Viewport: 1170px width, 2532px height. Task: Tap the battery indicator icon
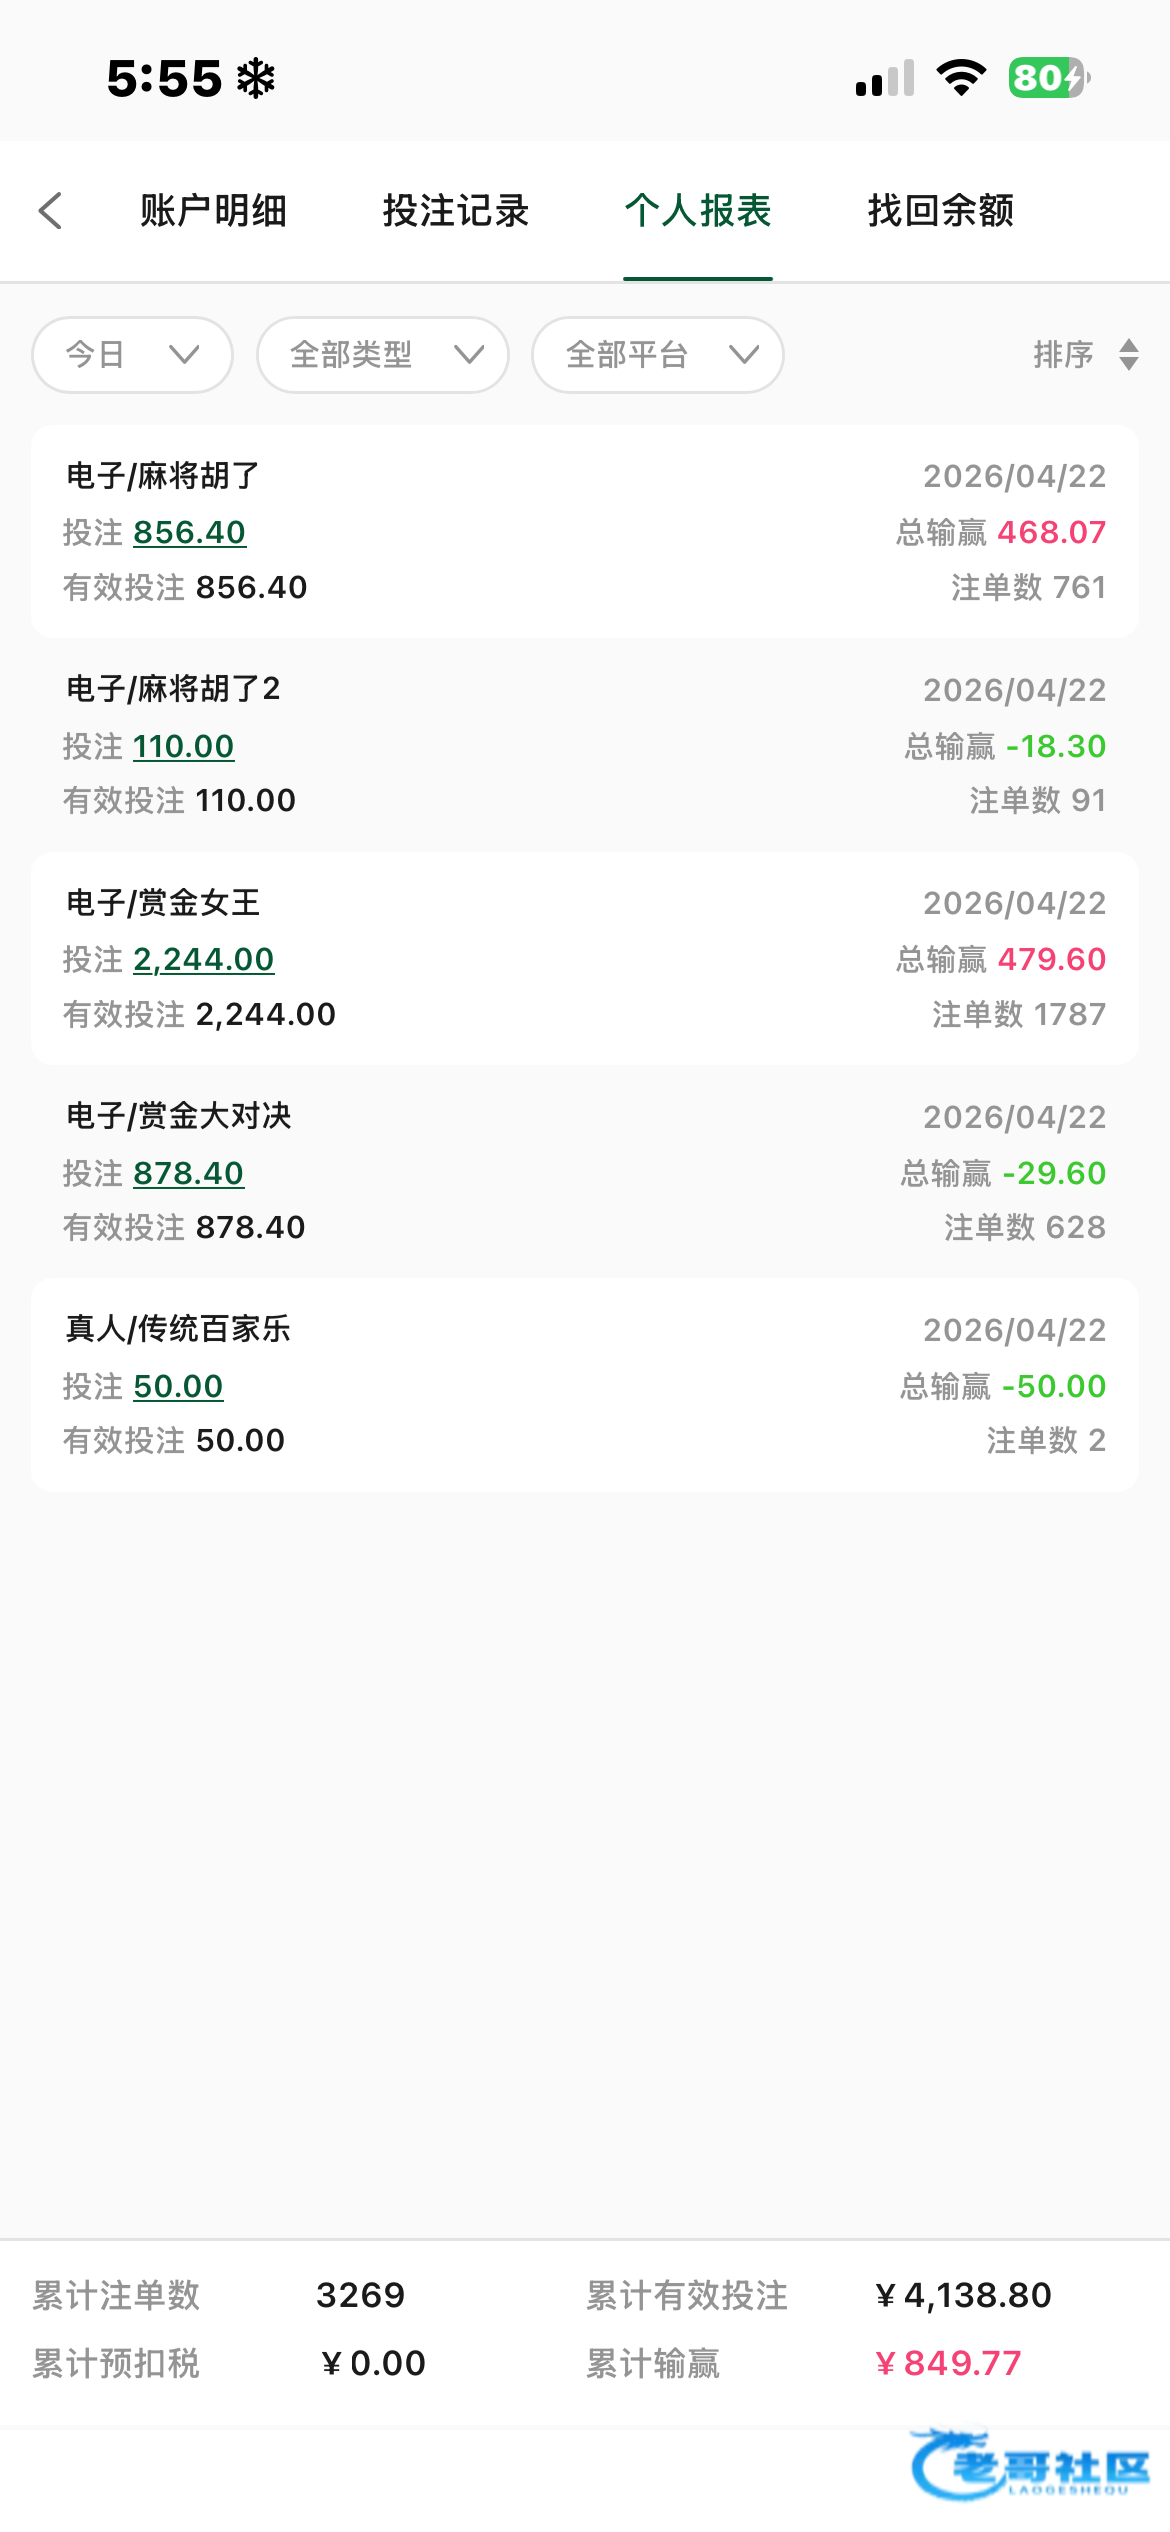1048,78
